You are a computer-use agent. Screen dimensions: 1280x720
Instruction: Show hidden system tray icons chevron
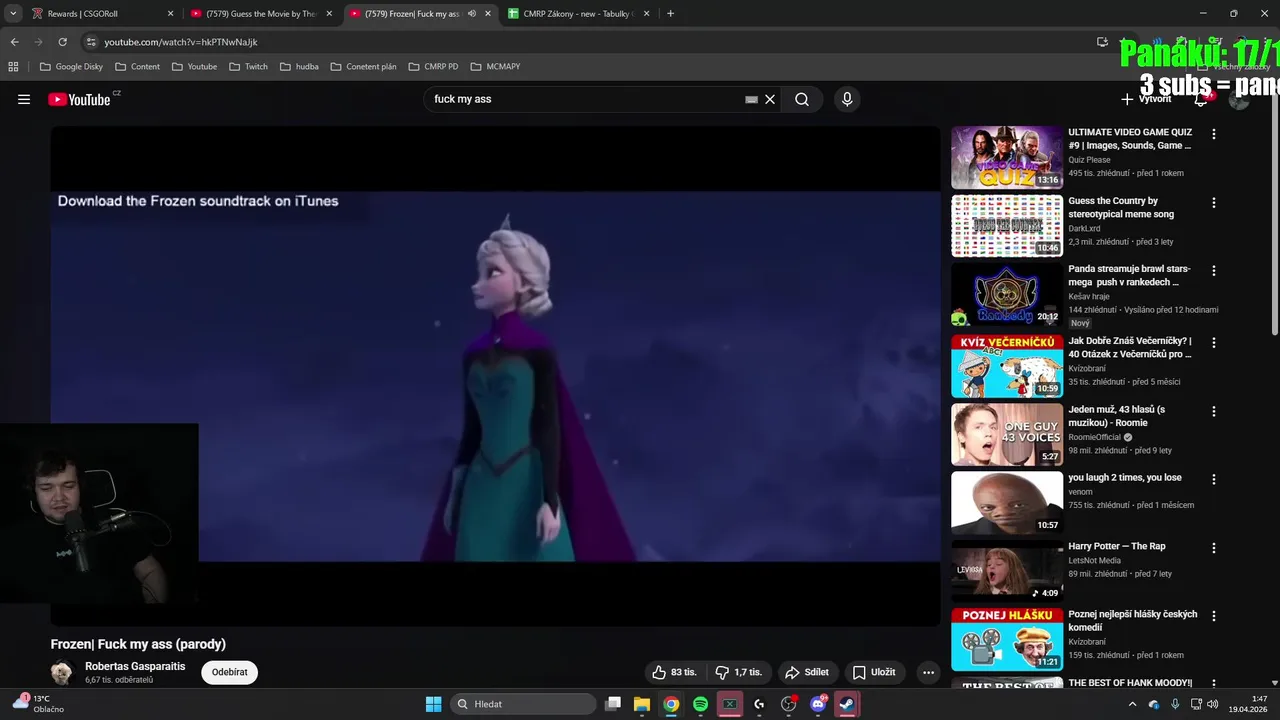1132,704
